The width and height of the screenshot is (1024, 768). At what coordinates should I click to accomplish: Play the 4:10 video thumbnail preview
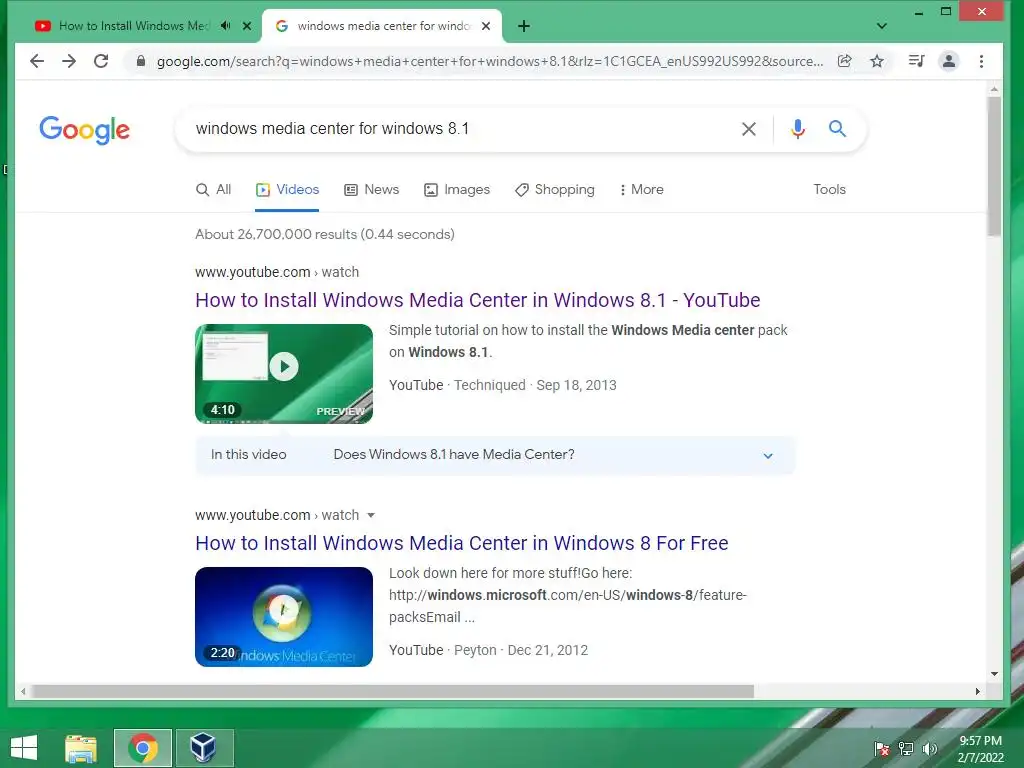point(284,374)
